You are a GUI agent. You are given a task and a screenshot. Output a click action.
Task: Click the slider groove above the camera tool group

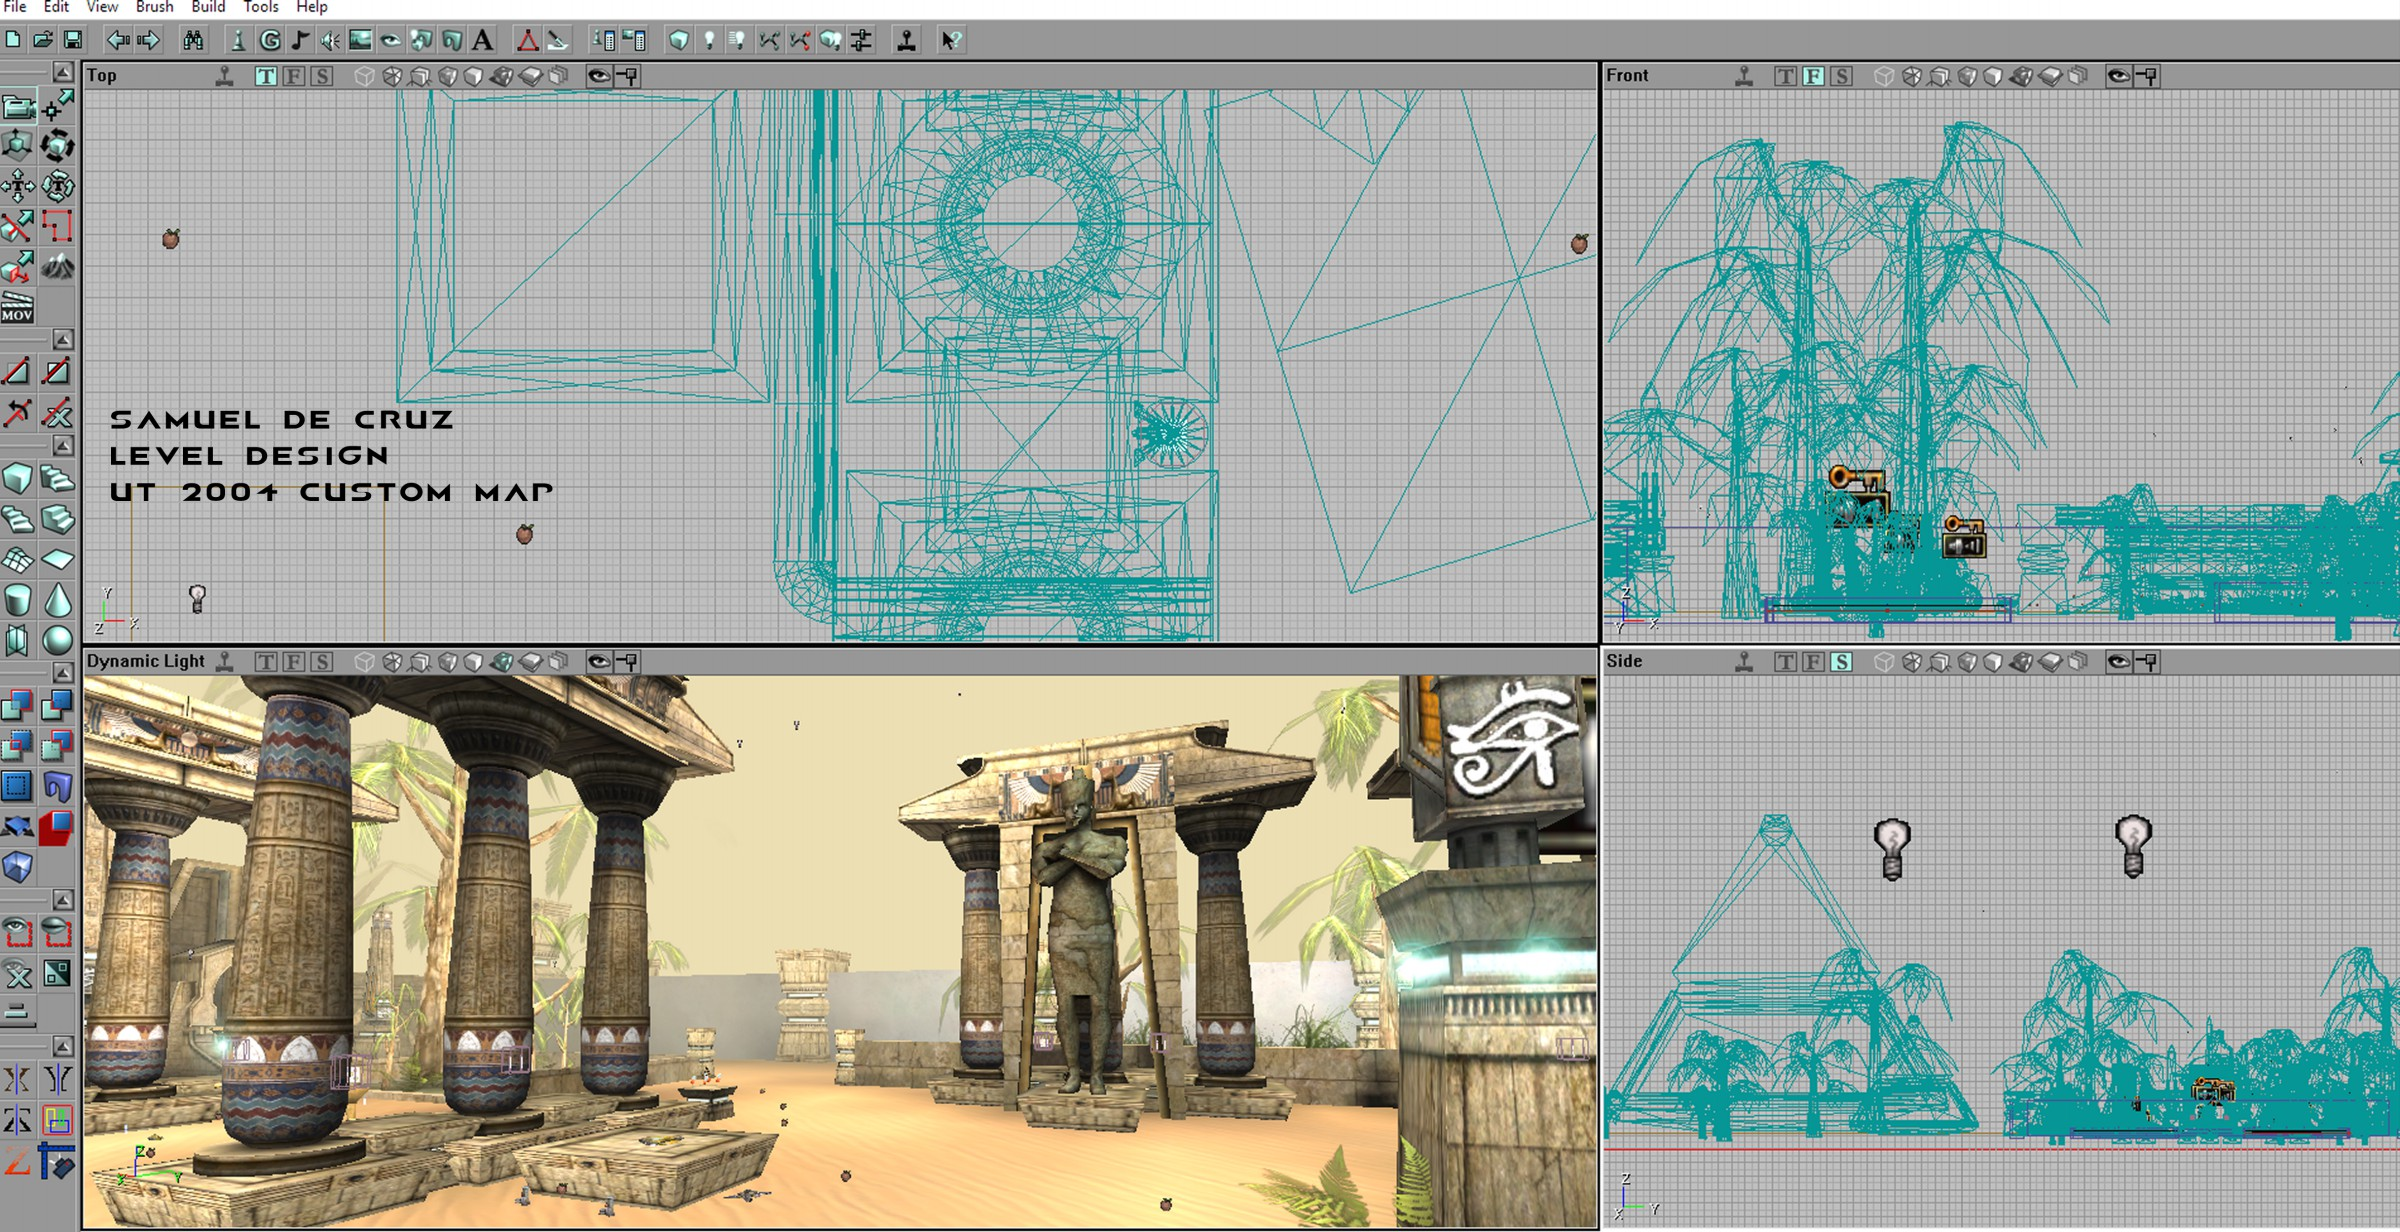click(25, 69)
